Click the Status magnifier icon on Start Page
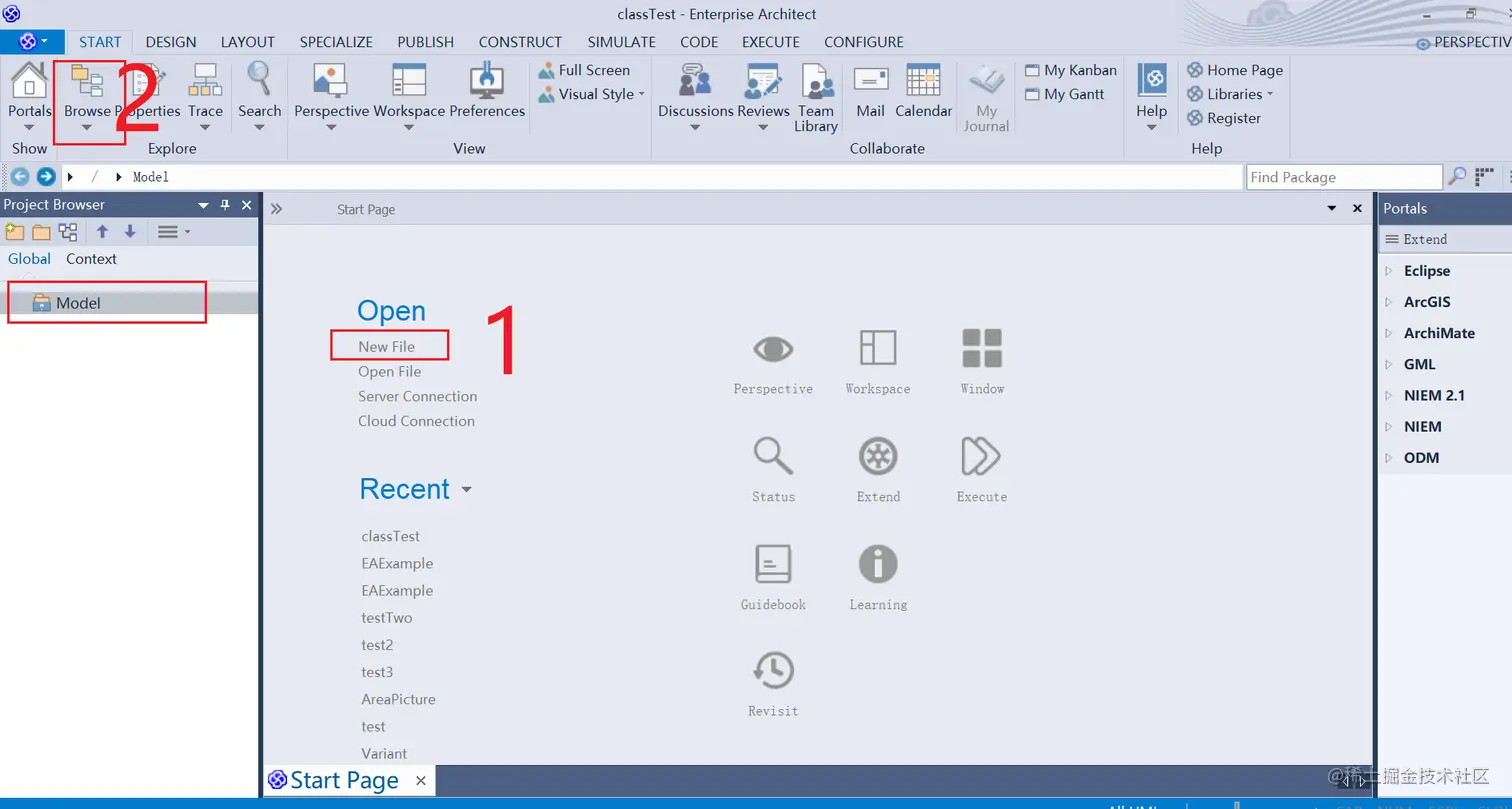 (773, 456)
